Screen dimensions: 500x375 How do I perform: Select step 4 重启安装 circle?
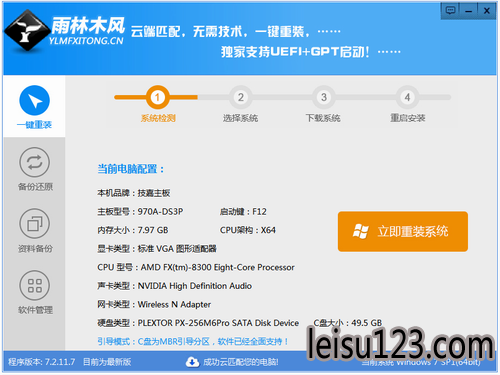point(407,97)
